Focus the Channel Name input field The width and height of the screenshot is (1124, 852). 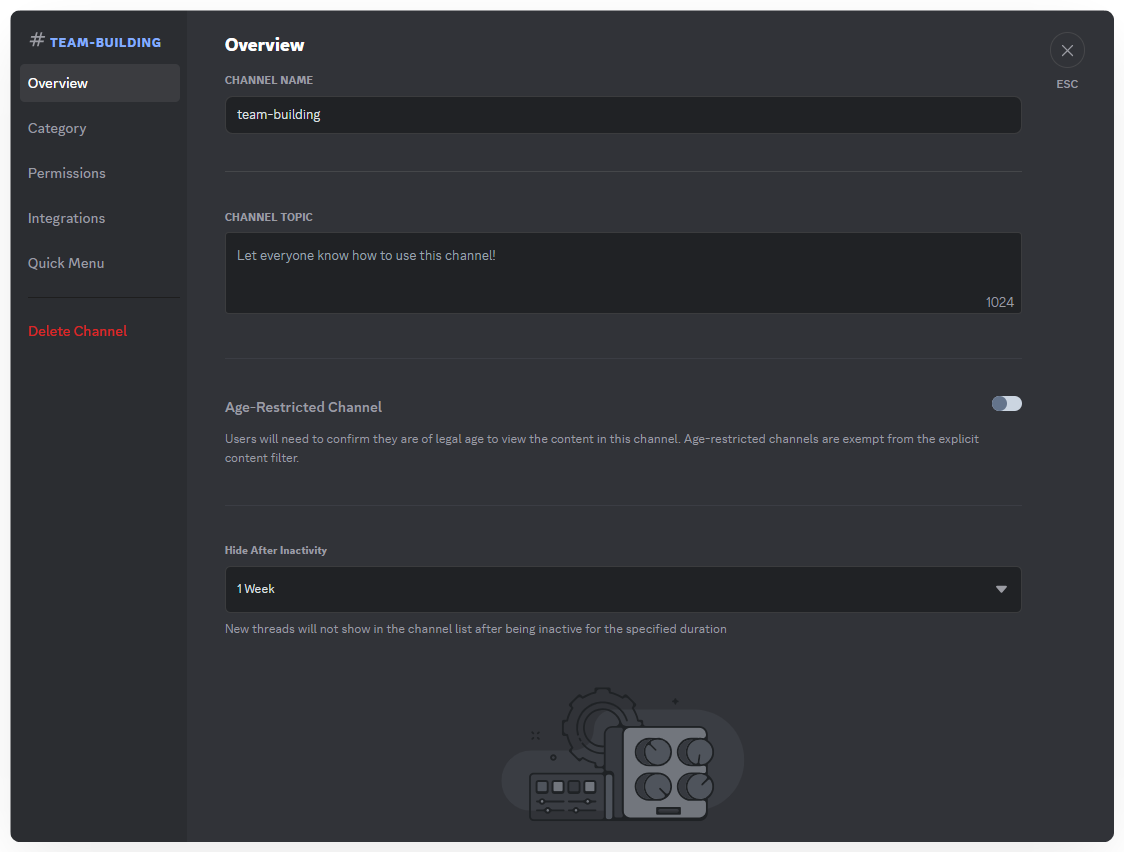[622, 115]
